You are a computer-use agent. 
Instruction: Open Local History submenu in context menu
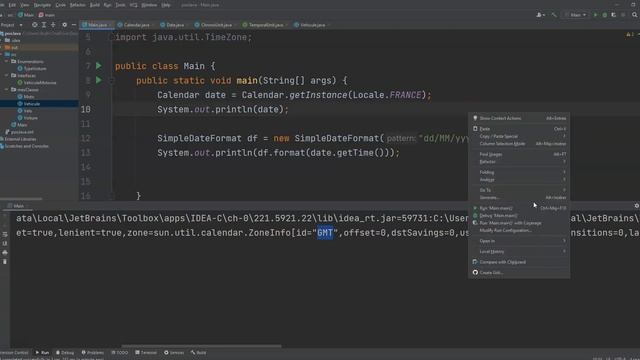(519, 251)
